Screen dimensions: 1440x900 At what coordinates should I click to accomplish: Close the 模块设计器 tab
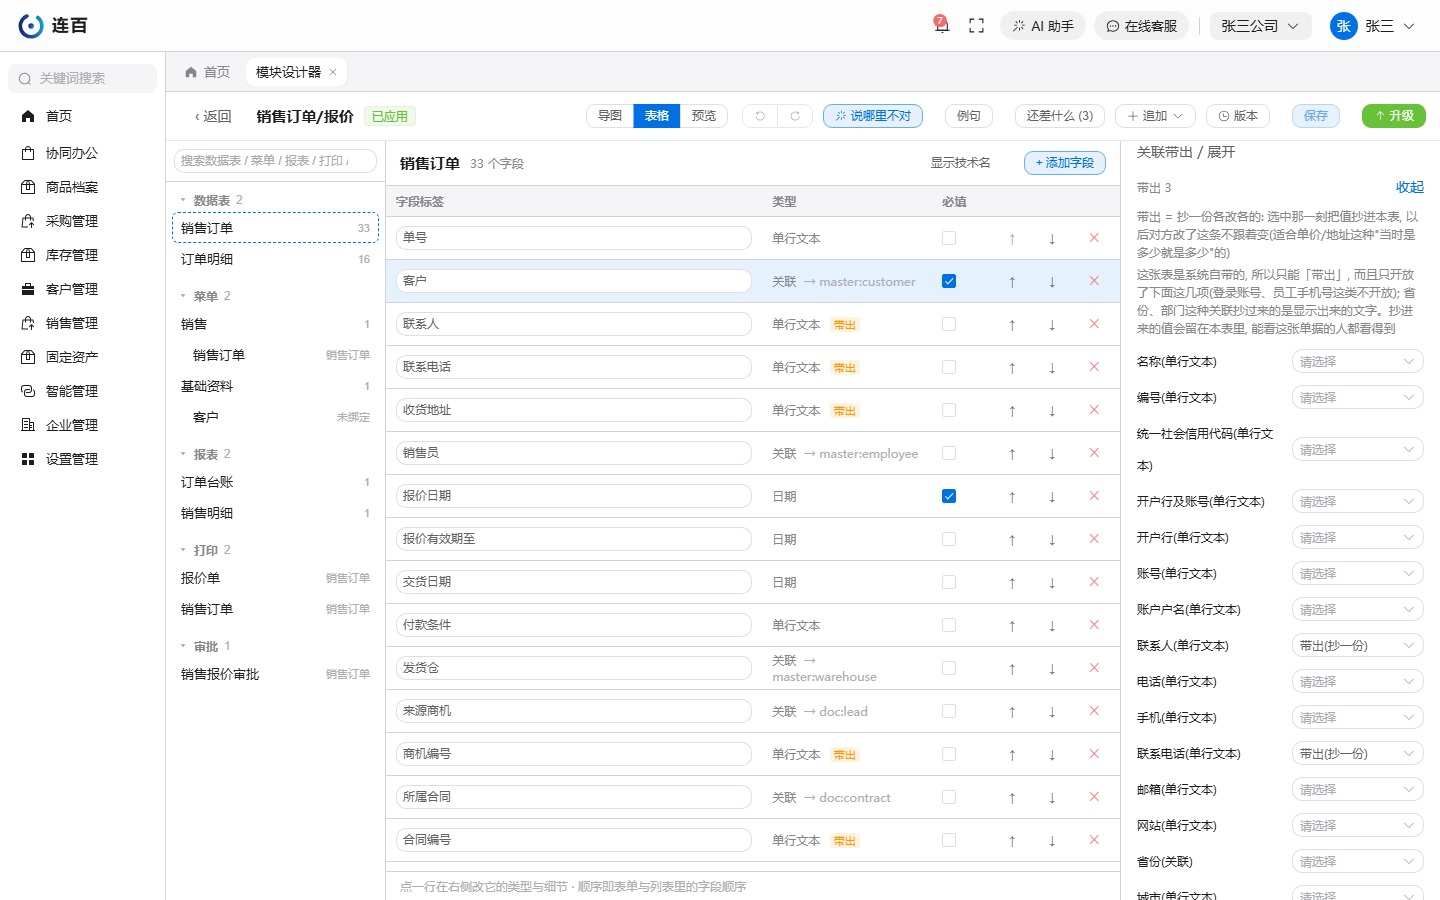tap(333, 72)
